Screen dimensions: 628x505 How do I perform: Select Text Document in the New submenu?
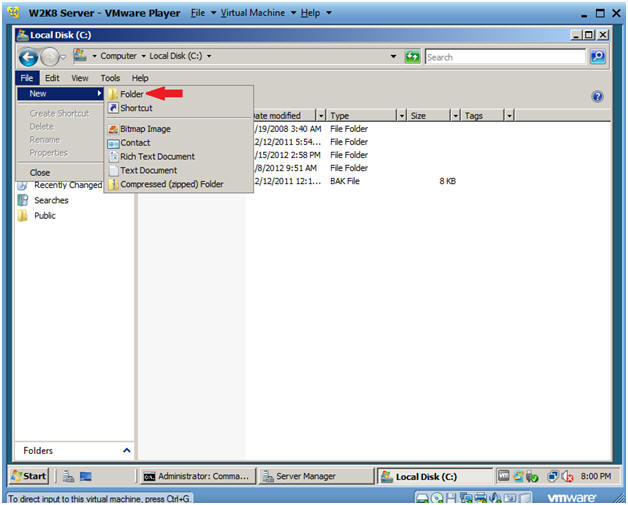coord(179,171)
